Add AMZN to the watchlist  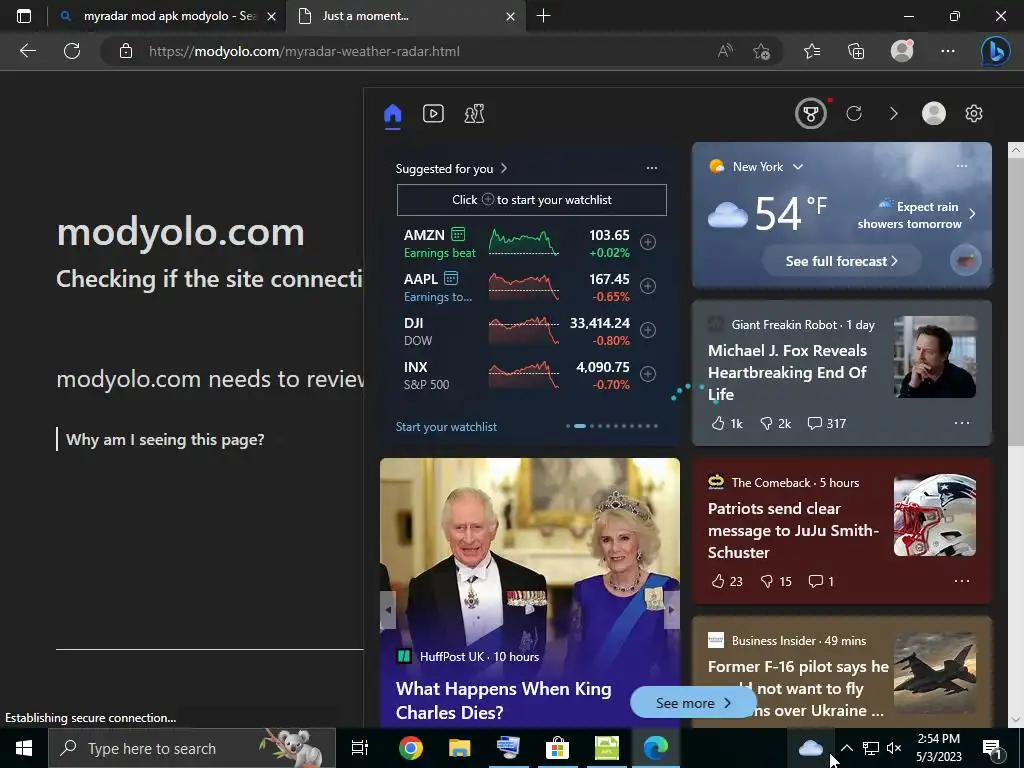648,242
